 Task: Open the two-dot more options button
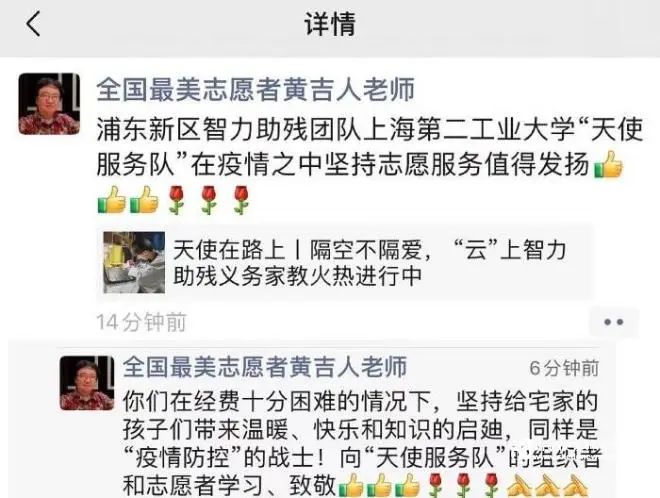tap(614, 322)
